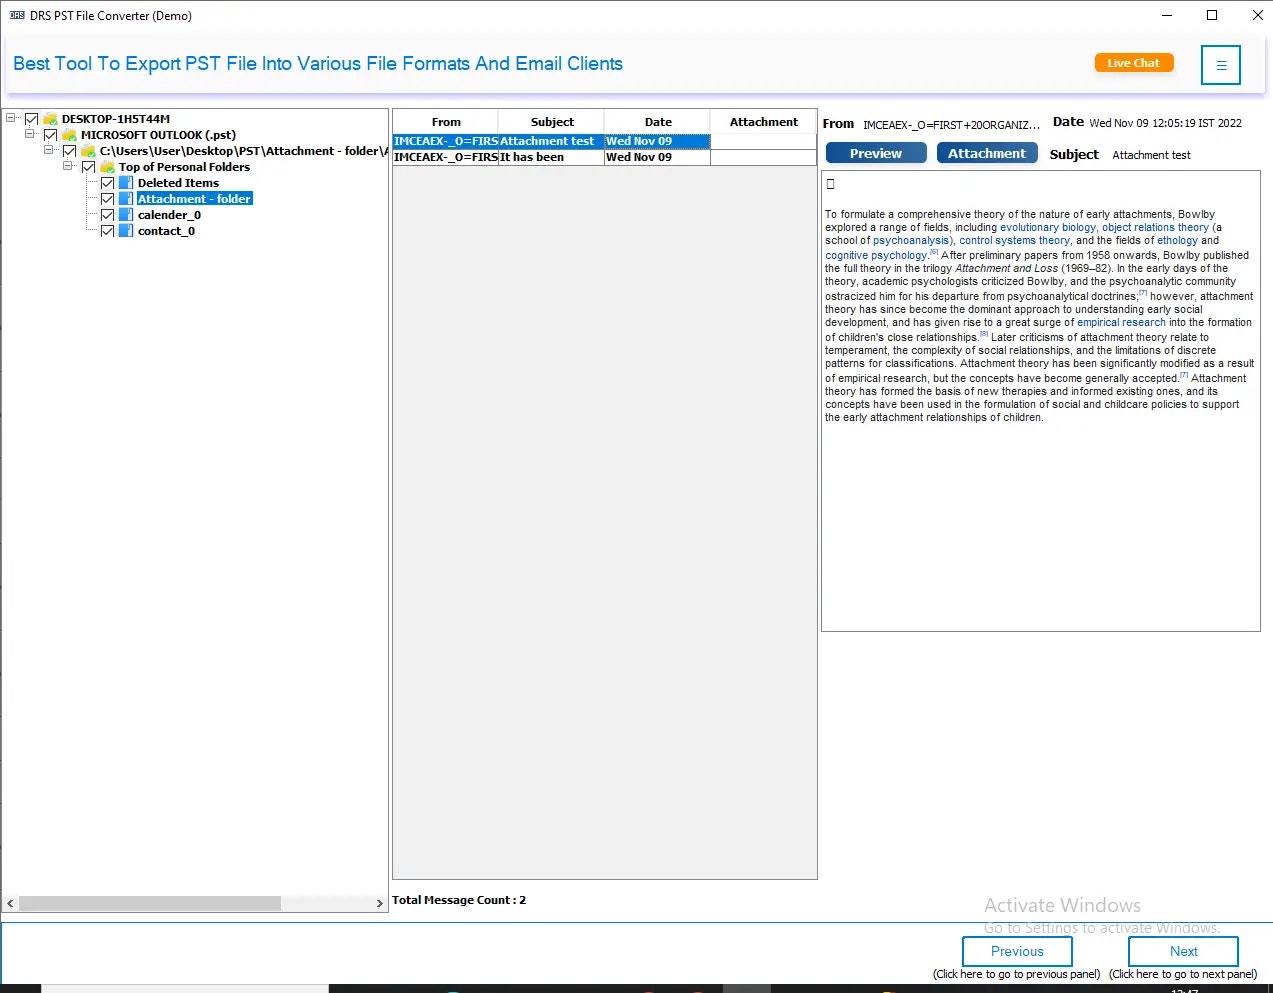Screen dimensions: 1273x993
Task: Click the Date value 'Wed Nov 09 12:05:19 IST 2022'
Action: [1165, 124]
